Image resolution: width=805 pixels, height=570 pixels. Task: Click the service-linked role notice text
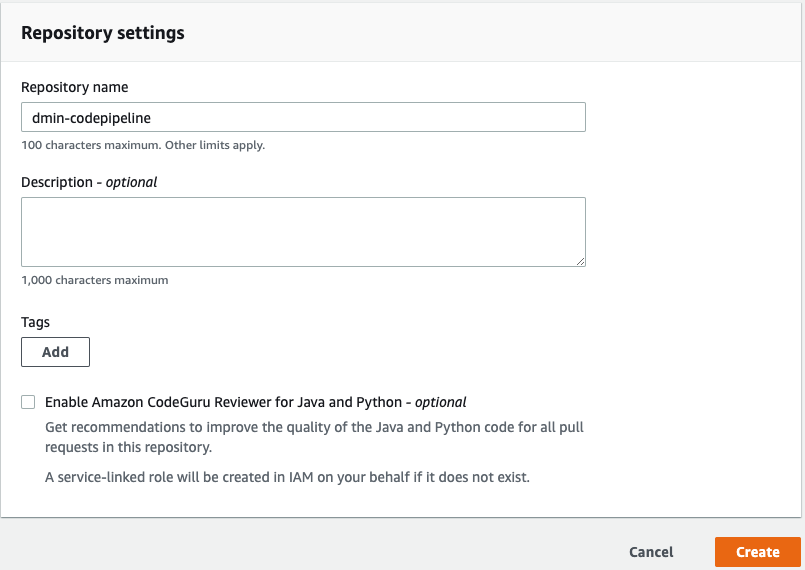click(x=287, y=477)
